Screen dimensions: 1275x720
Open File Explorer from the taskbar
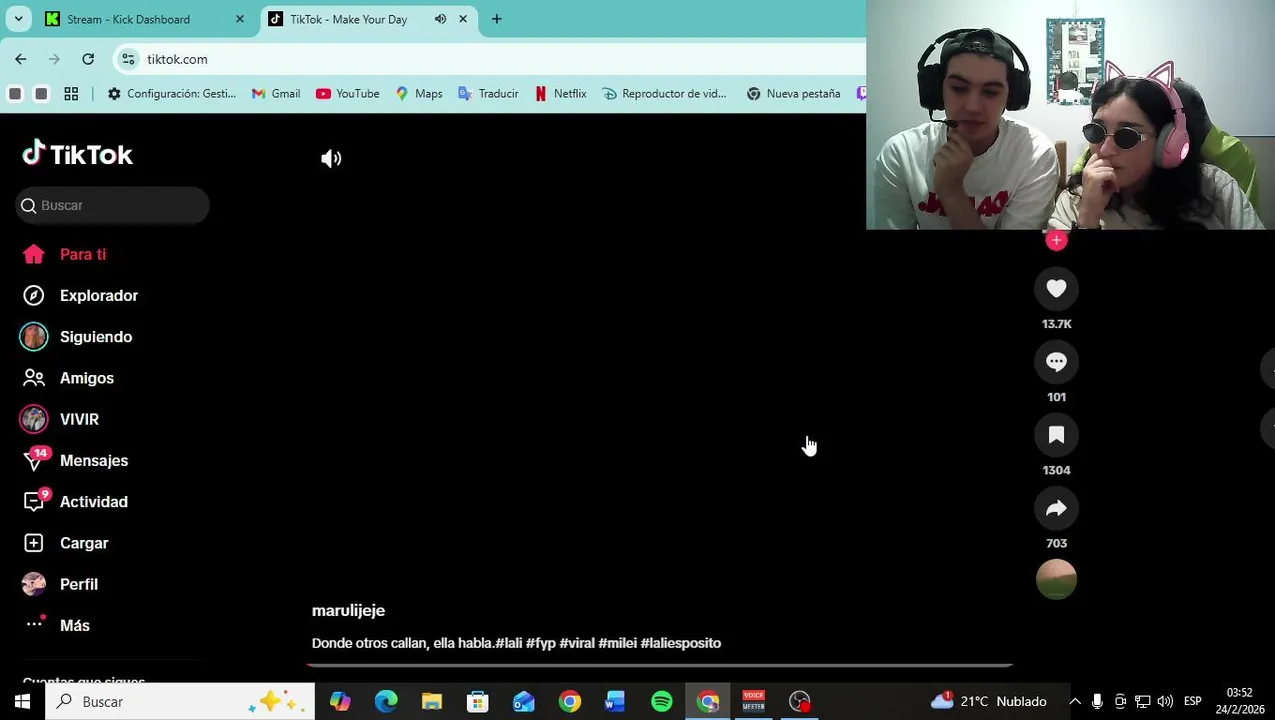click(x=432, y=702)
